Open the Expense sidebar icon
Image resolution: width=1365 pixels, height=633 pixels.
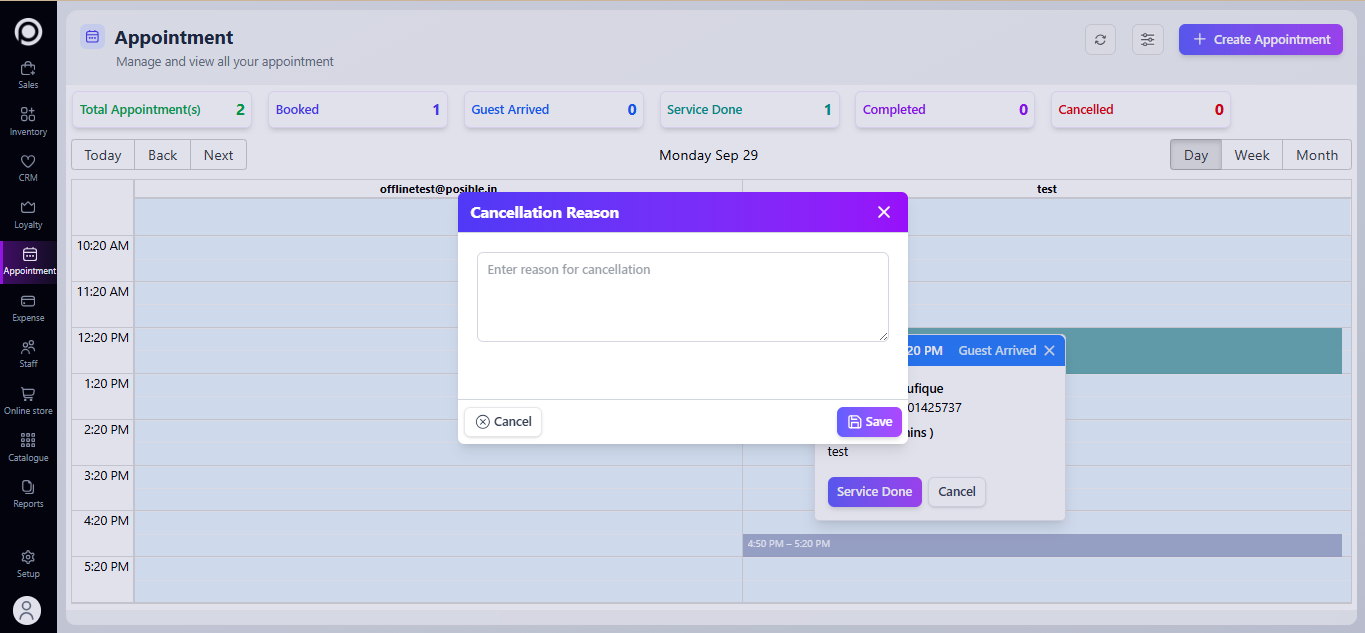(x=28, y=307)
